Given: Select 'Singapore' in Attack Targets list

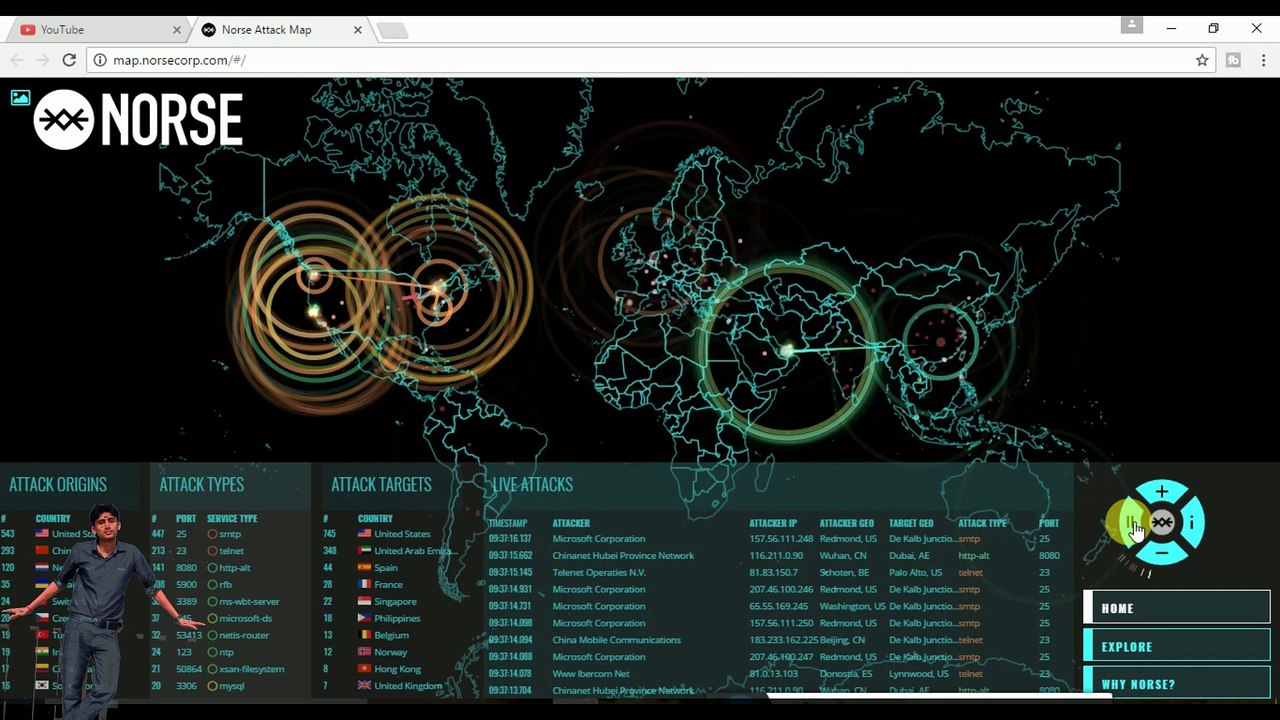Looking at the screenshot, I should pos(395,602).
